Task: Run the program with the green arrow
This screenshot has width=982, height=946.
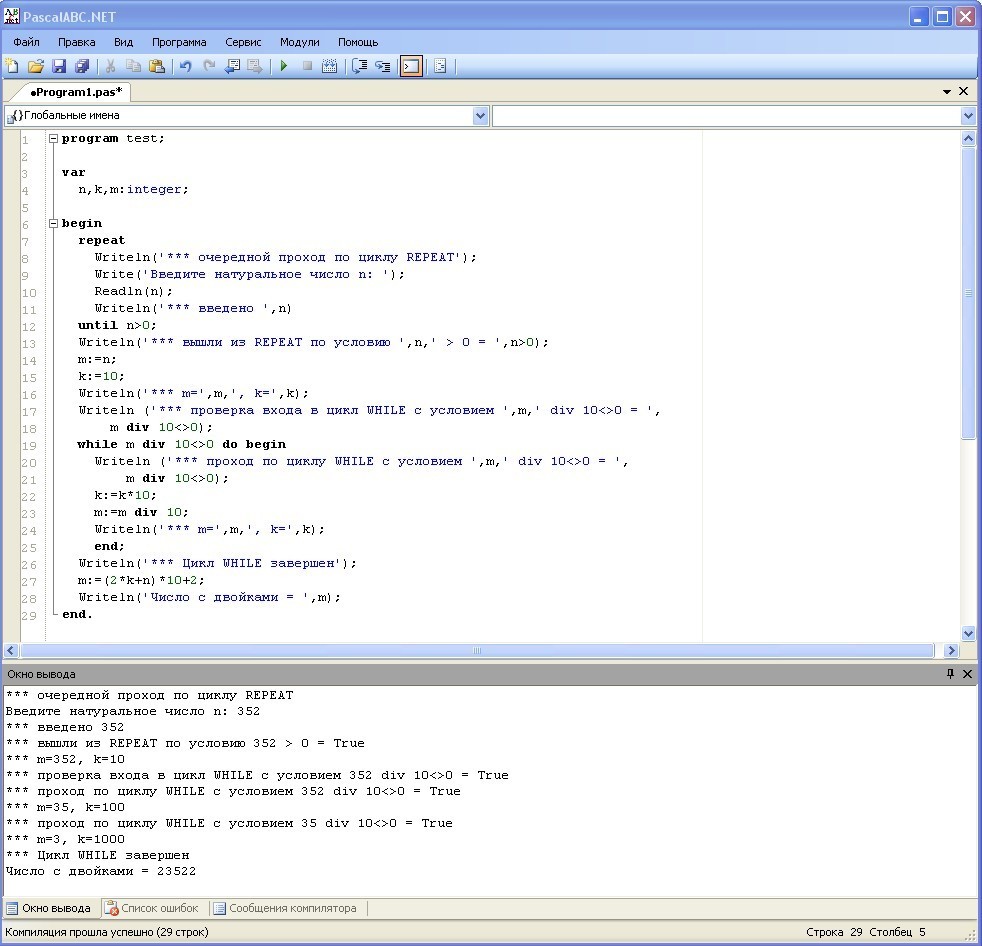Action: tap(284, 67)
